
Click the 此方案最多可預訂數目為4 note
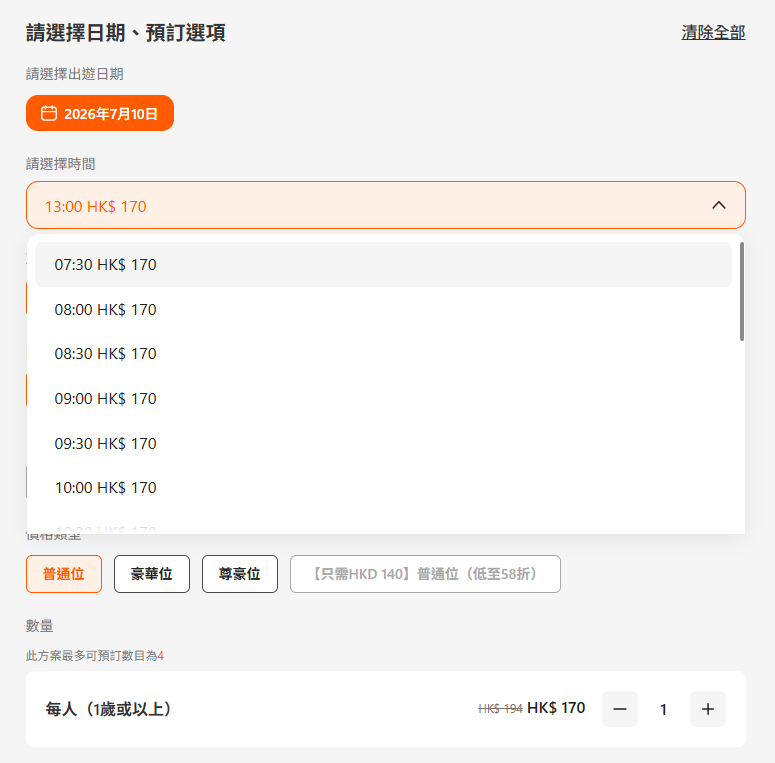pyautogui.click(x=95, y=656)
